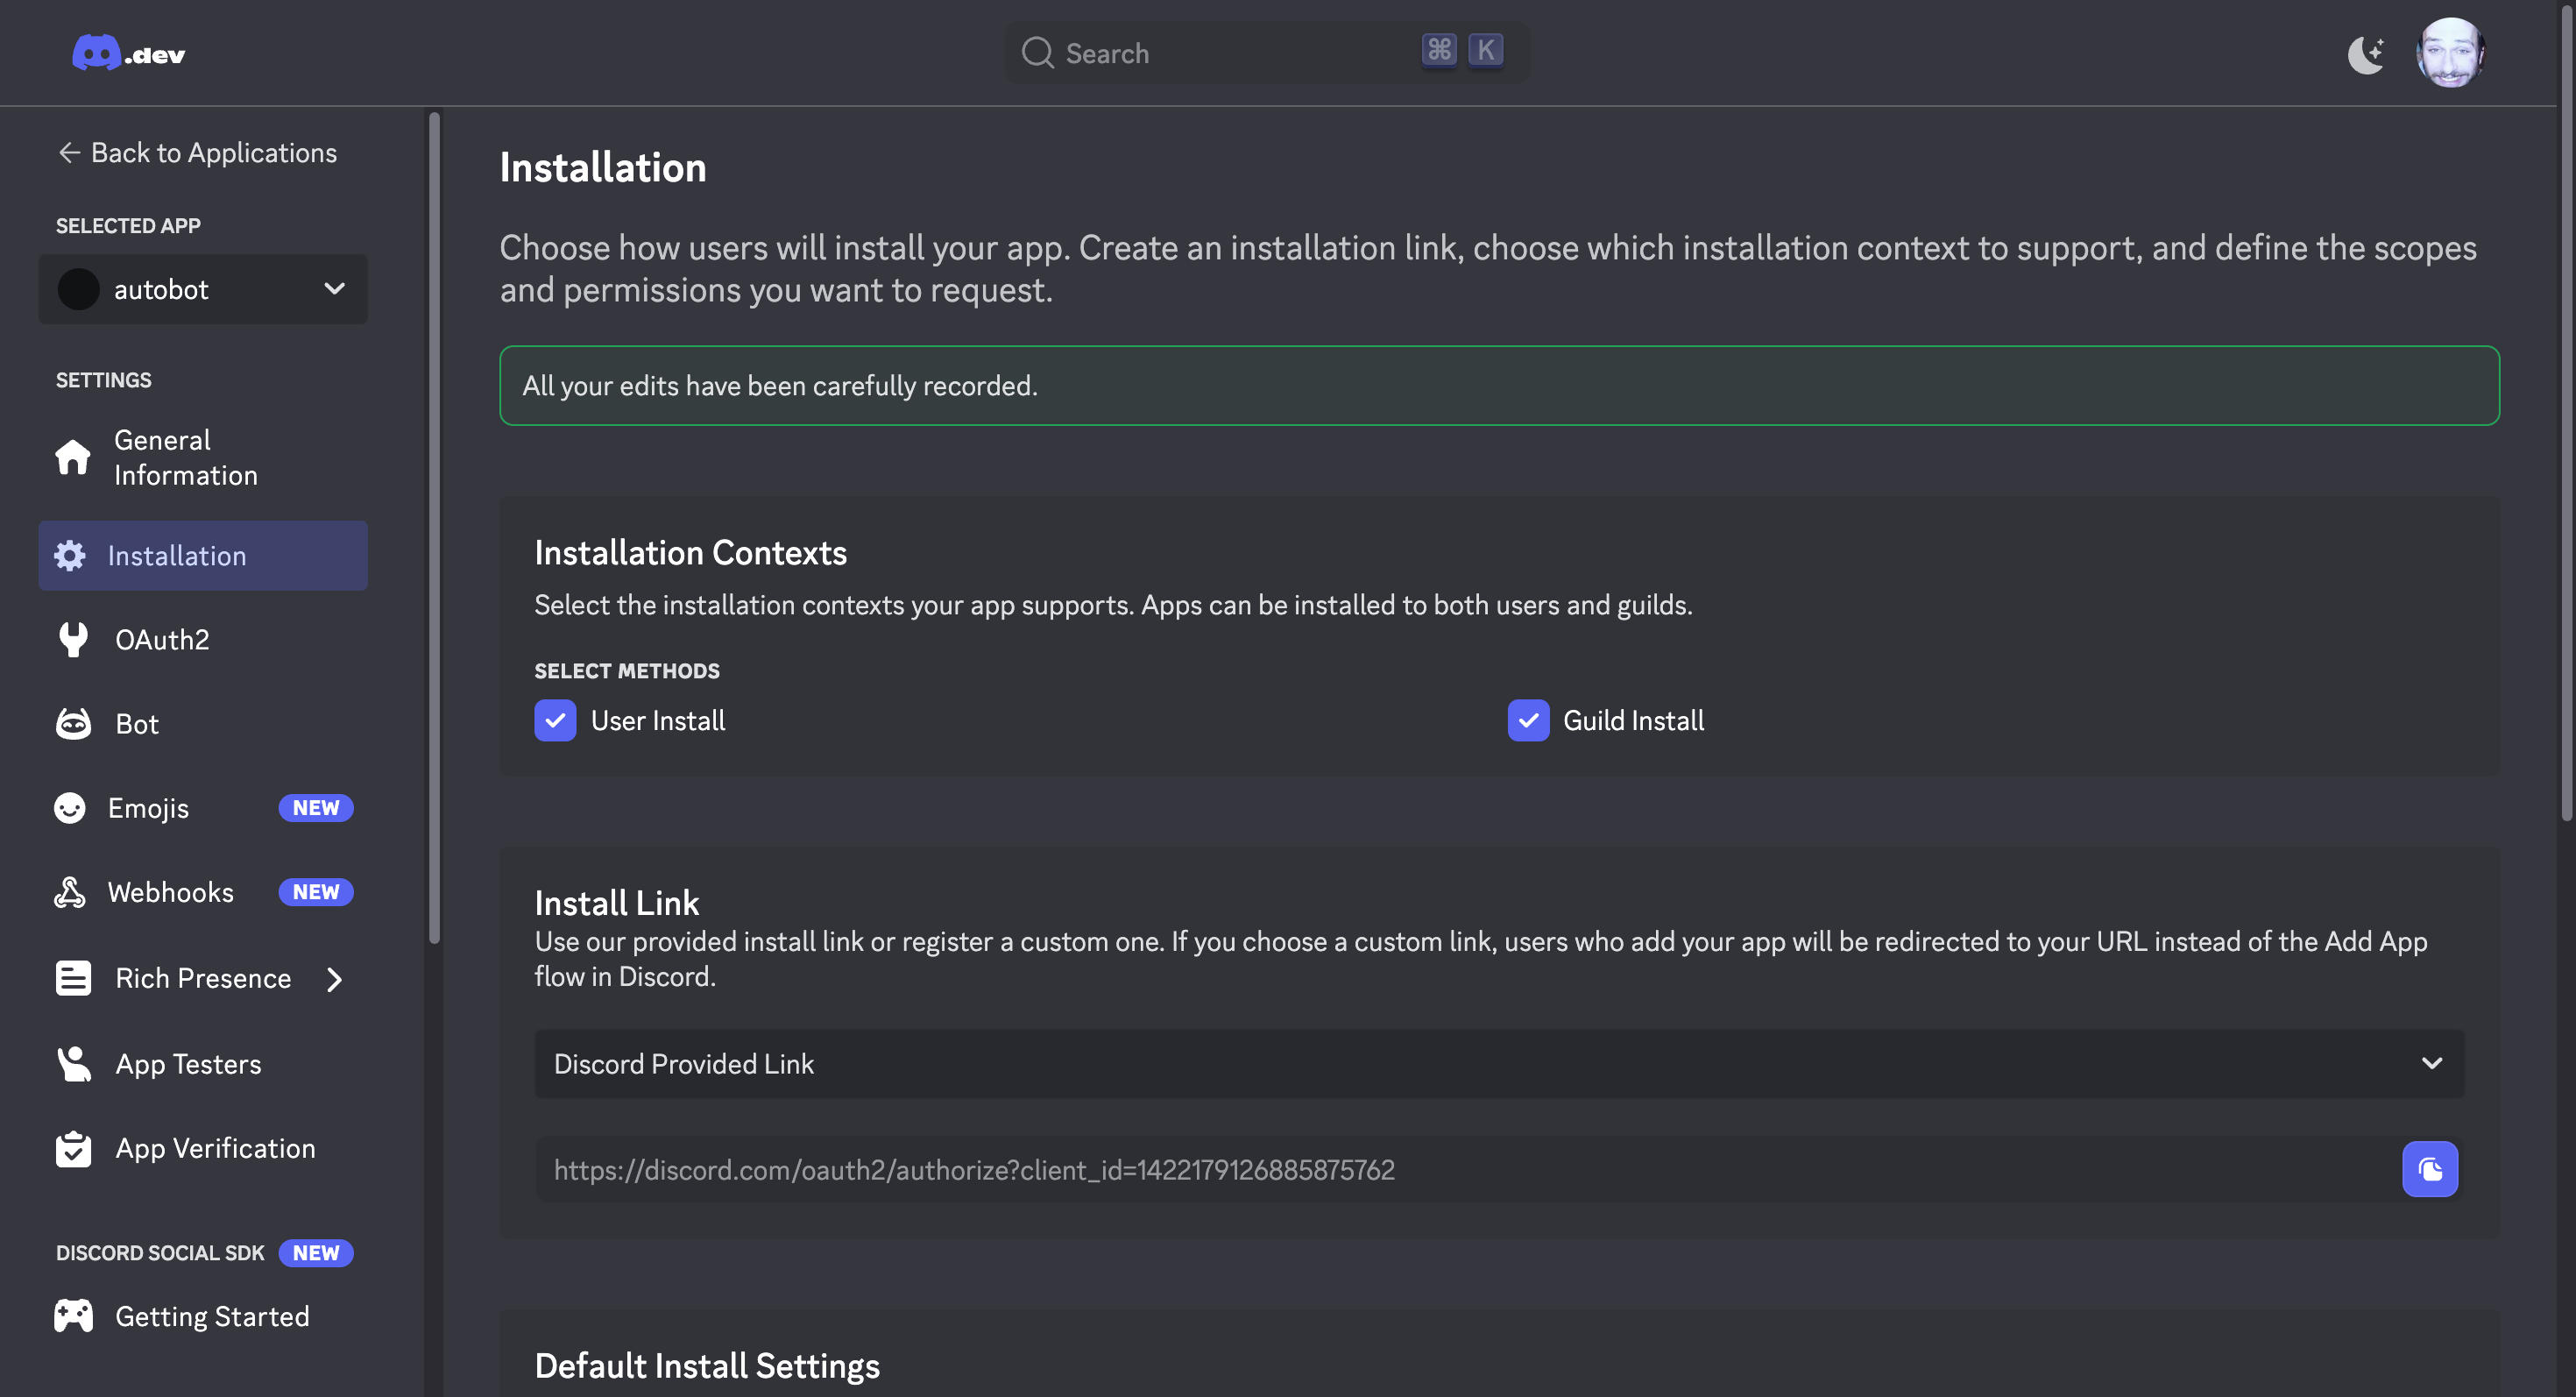Expand the Rich Presence submenu chevron

point(334,979)
